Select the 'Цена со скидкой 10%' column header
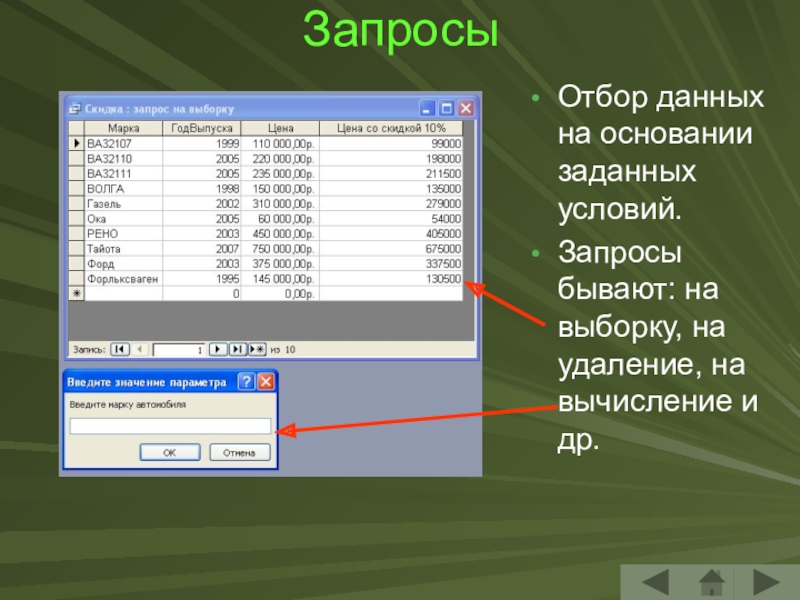The height and width of the screenshot is (600, 800). [392, 129]
